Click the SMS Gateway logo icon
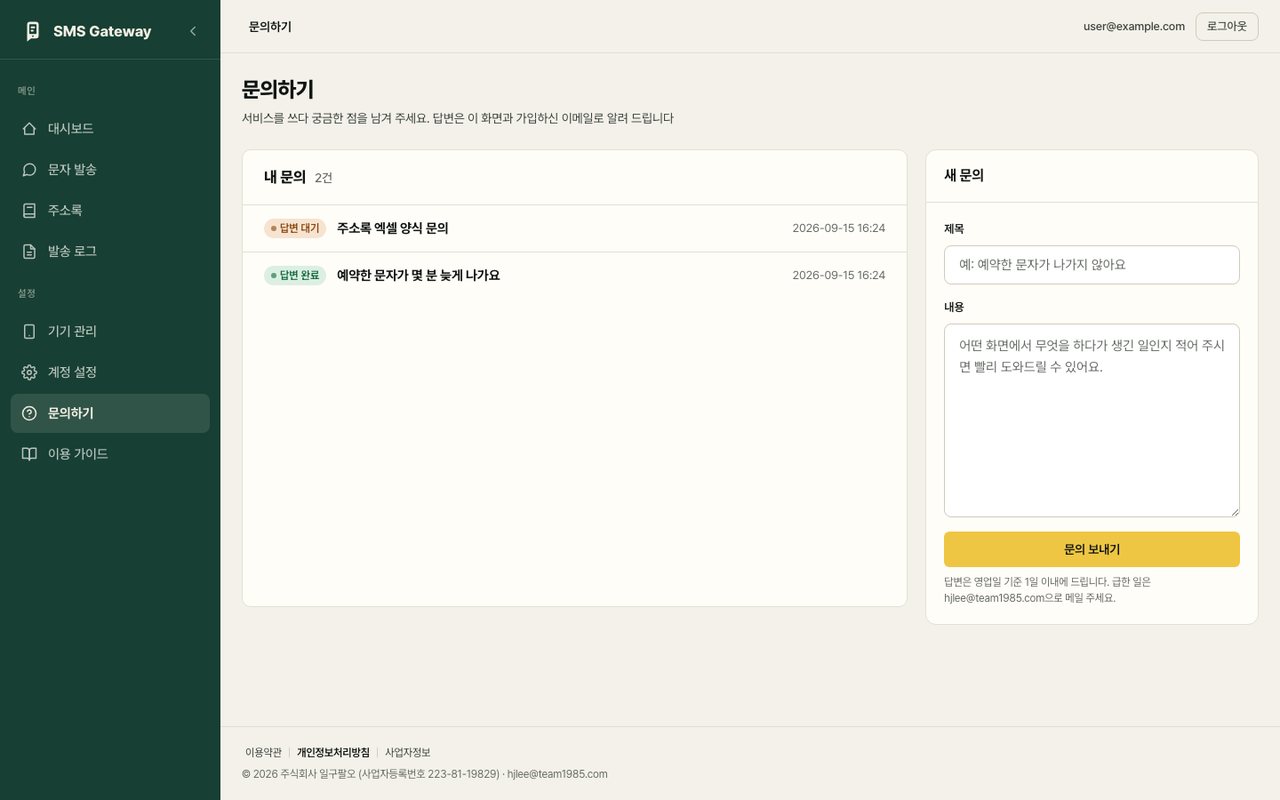Image resolution: width=1280 pixels, height=800 pixels. pyautogui.click(x=33, y=31)
